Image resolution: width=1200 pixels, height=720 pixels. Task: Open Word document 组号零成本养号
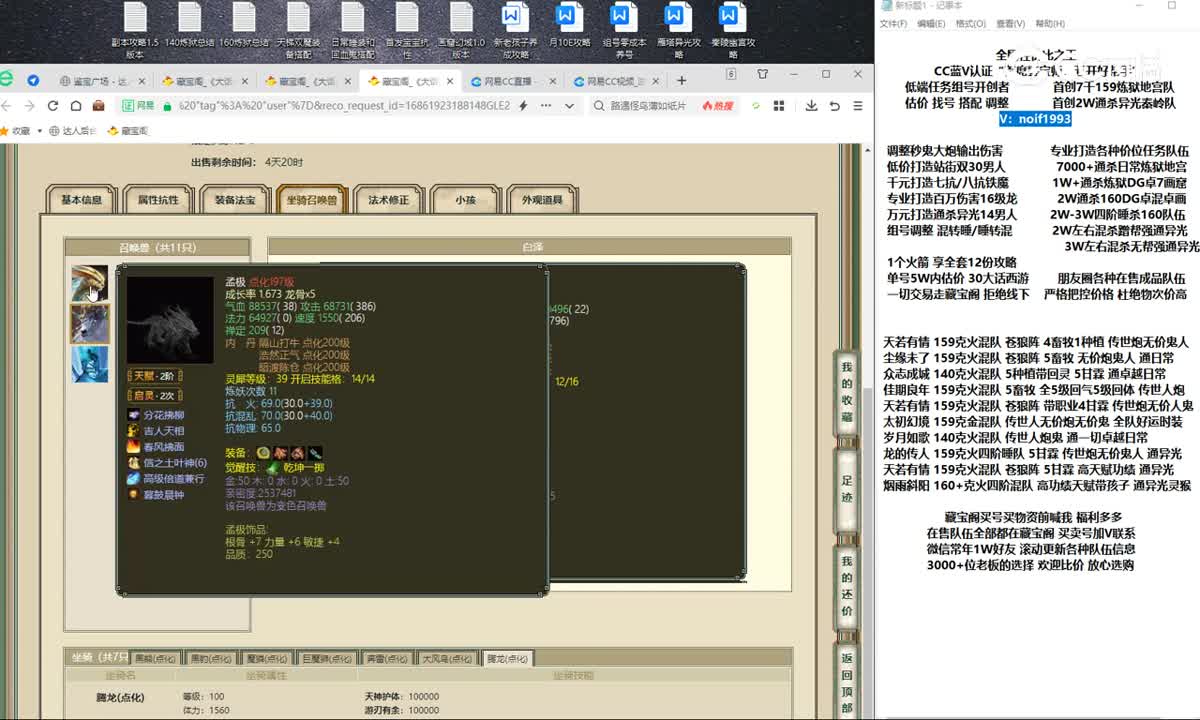[x=624, y=31]
